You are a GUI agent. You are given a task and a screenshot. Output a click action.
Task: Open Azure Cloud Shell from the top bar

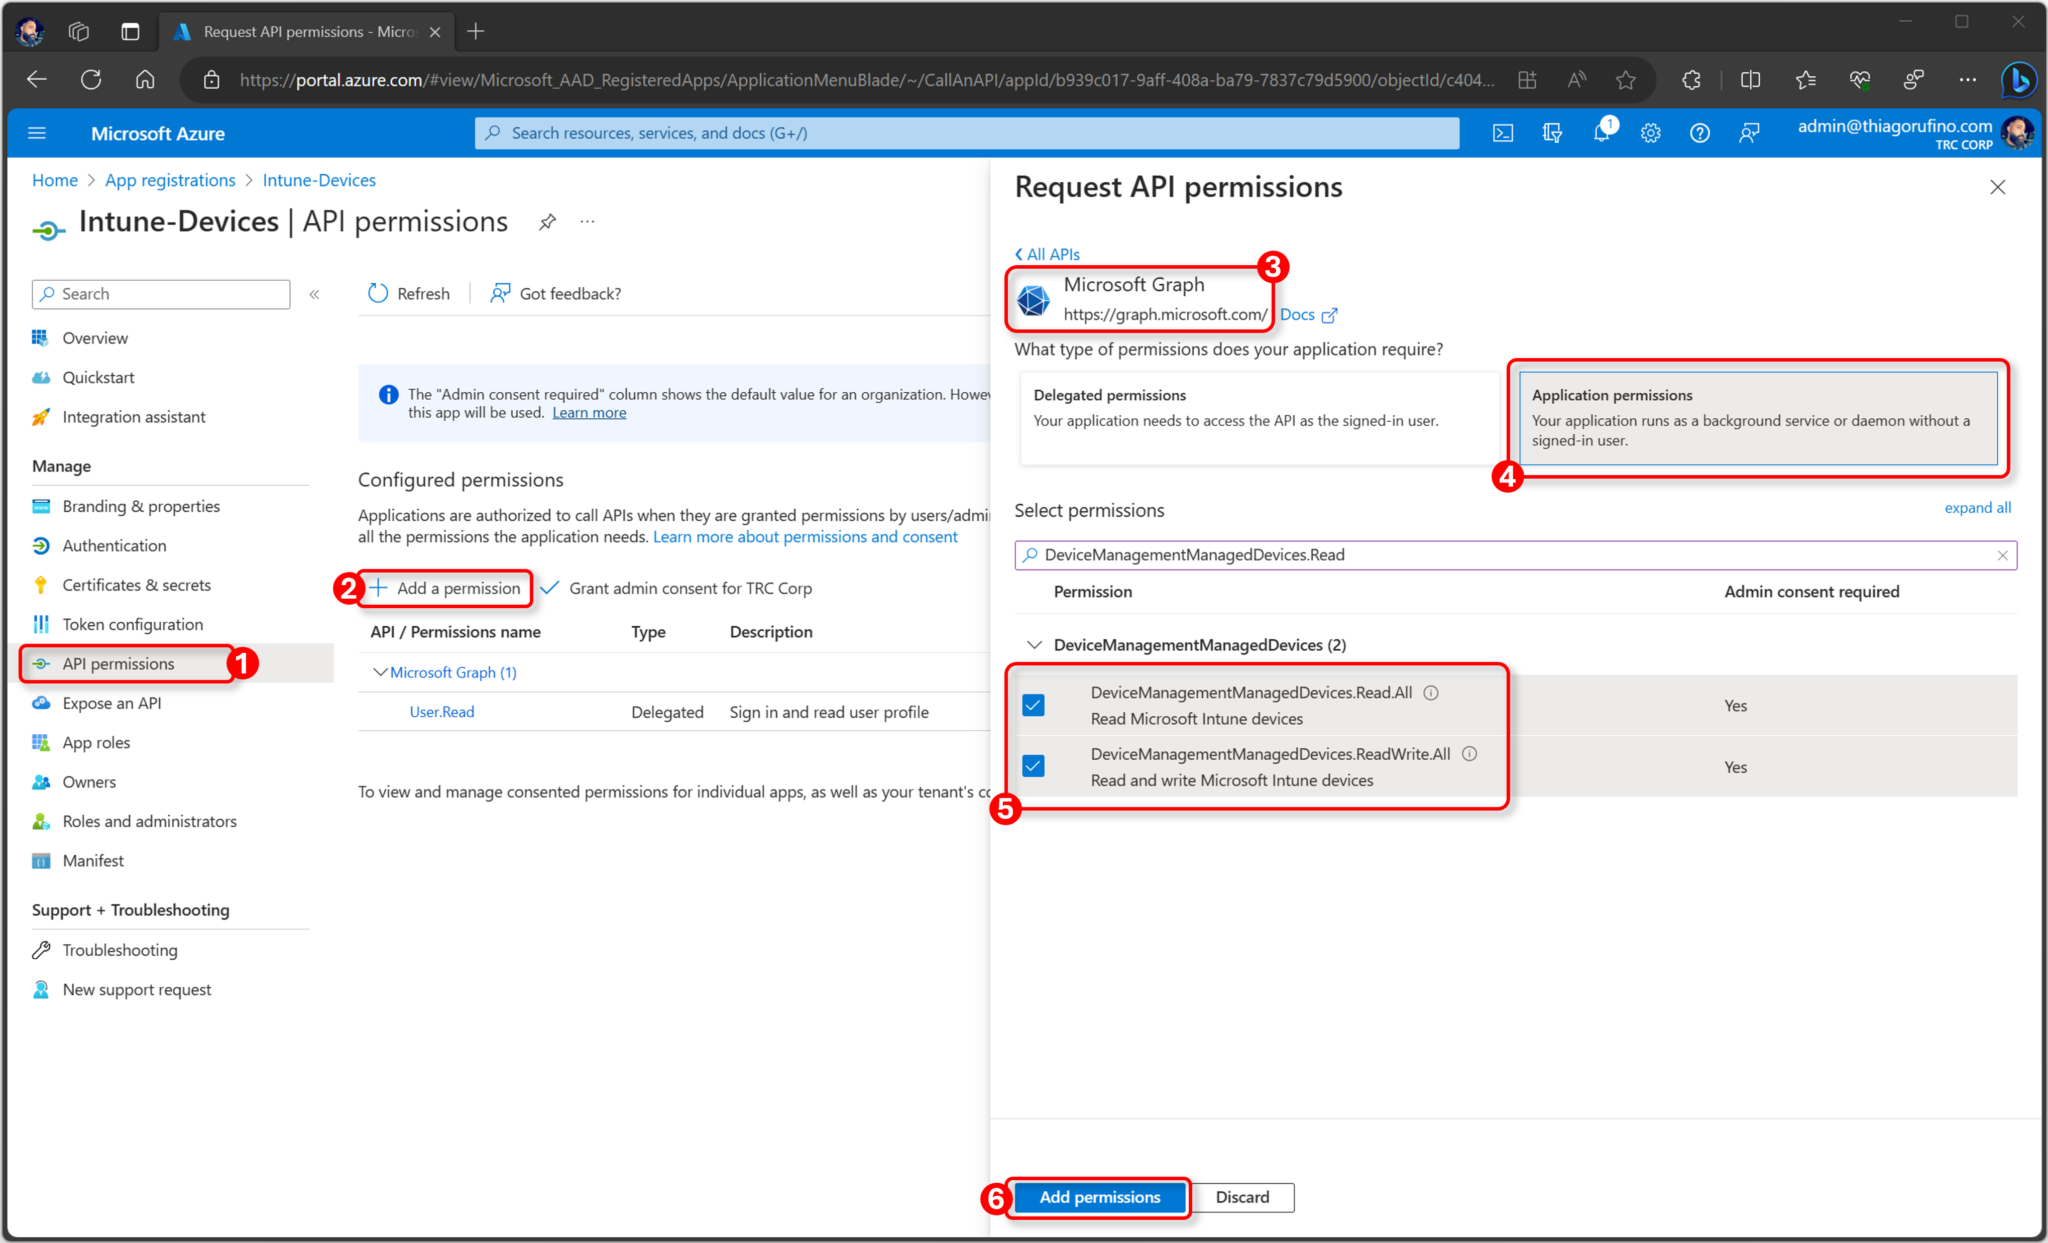click(1502, 132)
